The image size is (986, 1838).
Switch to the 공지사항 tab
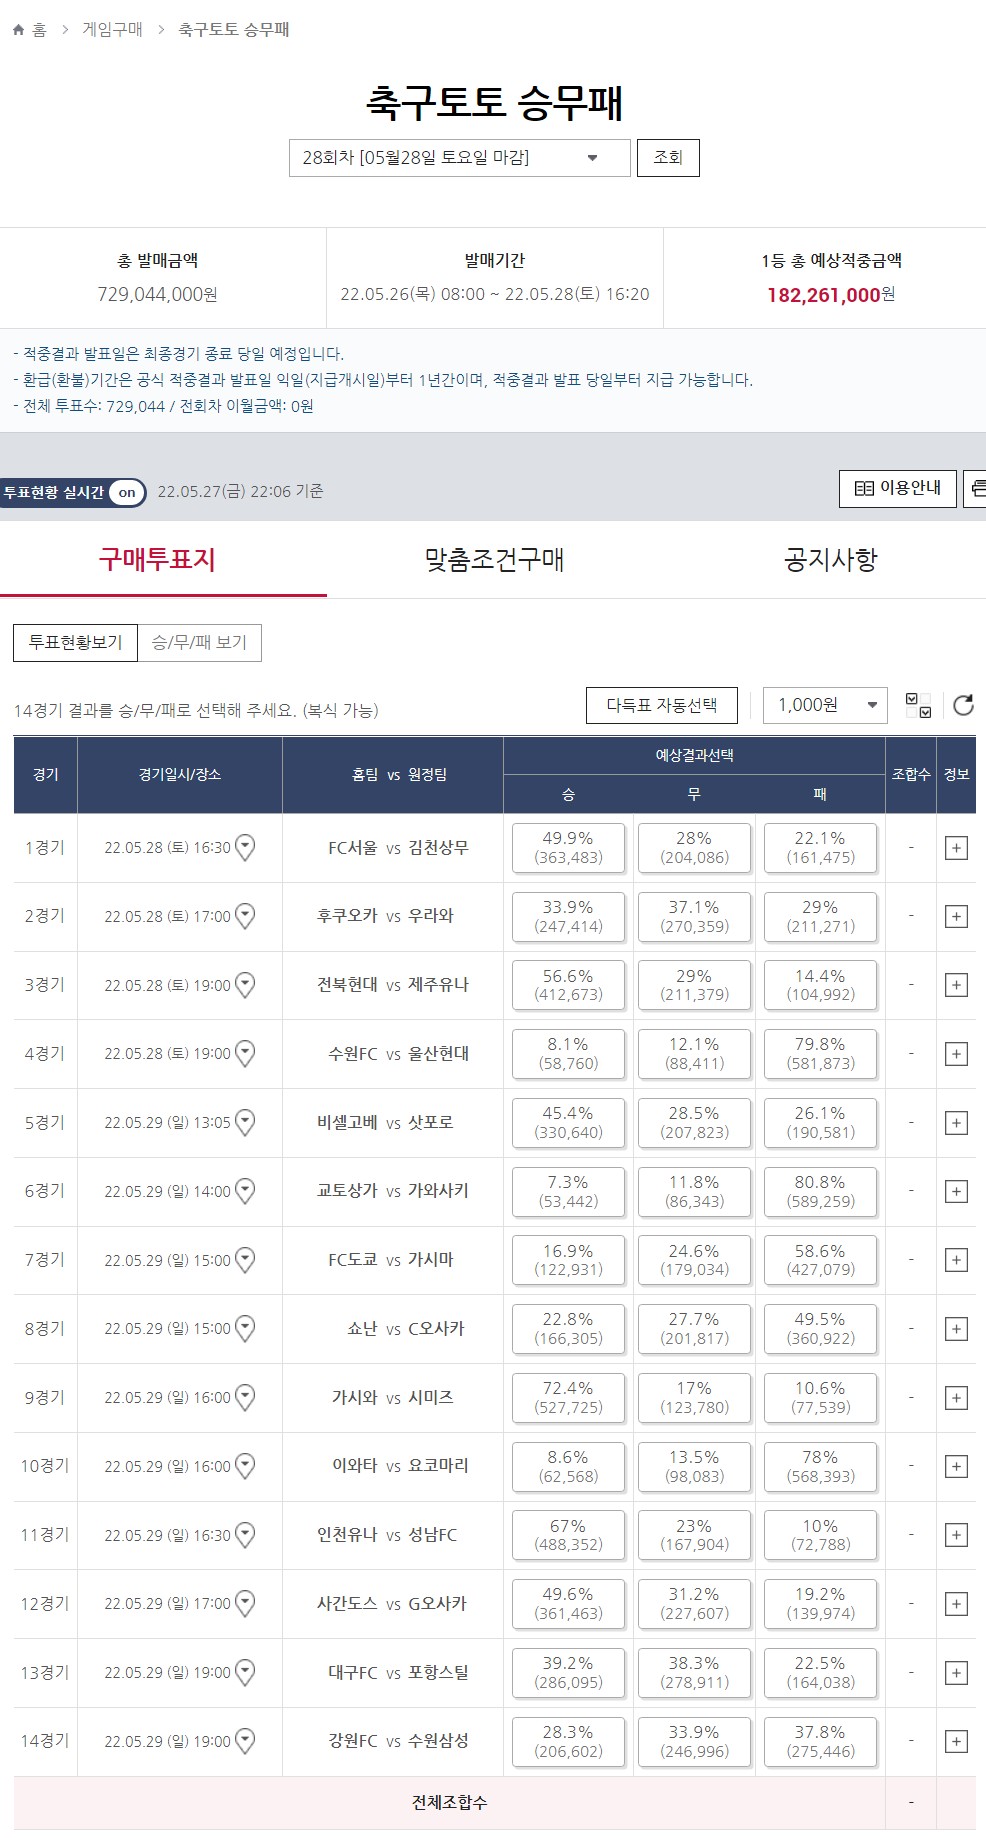830,560
